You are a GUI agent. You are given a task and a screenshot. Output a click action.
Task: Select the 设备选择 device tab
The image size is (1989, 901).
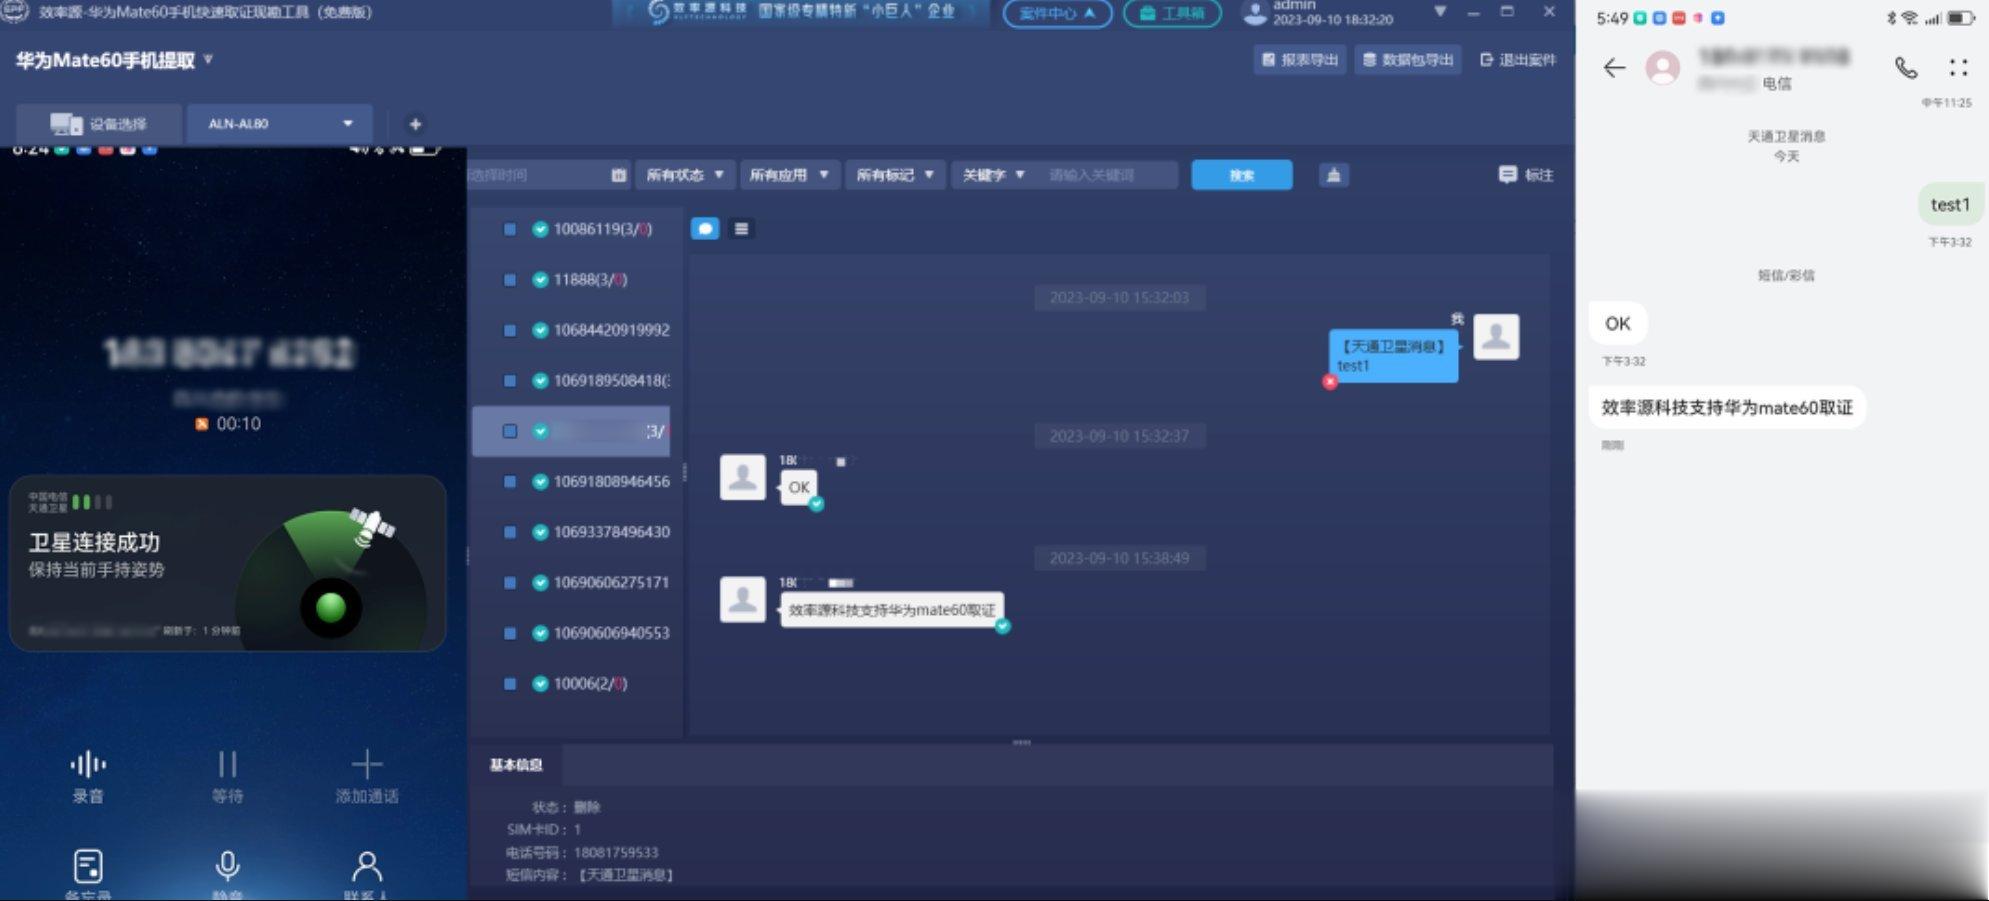coord(99,124)
